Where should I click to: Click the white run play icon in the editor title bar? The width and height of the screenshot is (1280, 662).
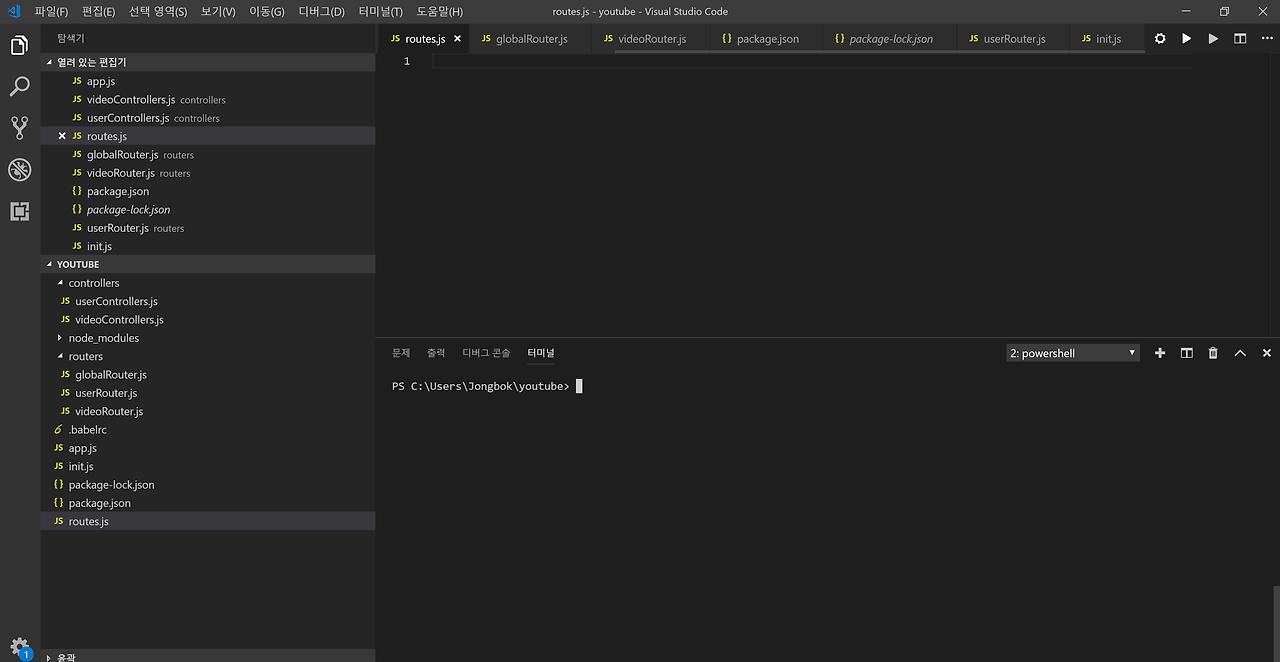1186,38
